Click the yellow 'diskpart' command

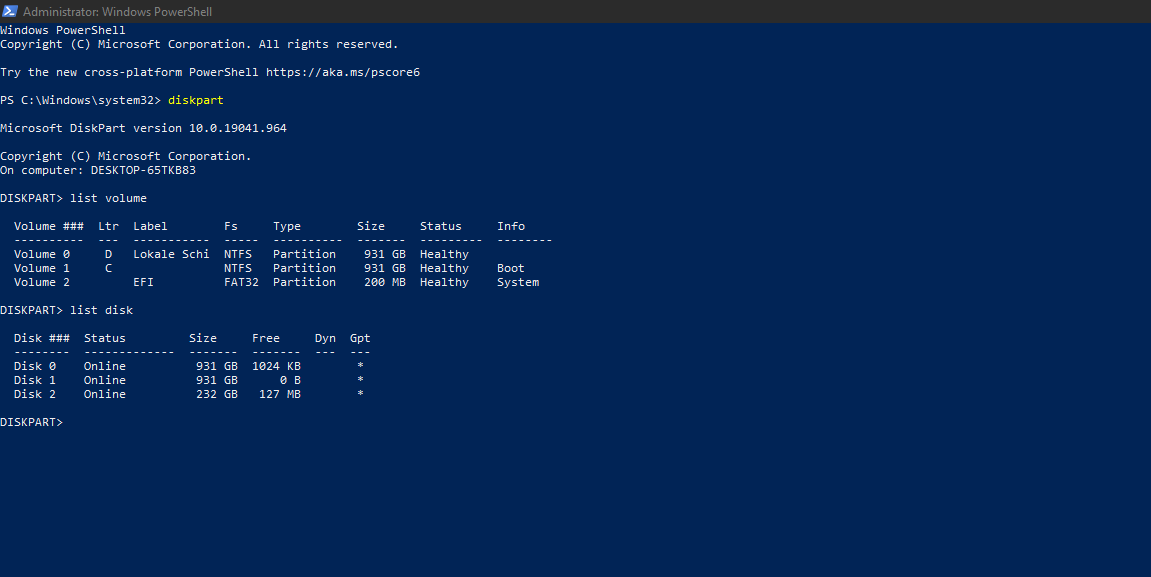[196, 100]
